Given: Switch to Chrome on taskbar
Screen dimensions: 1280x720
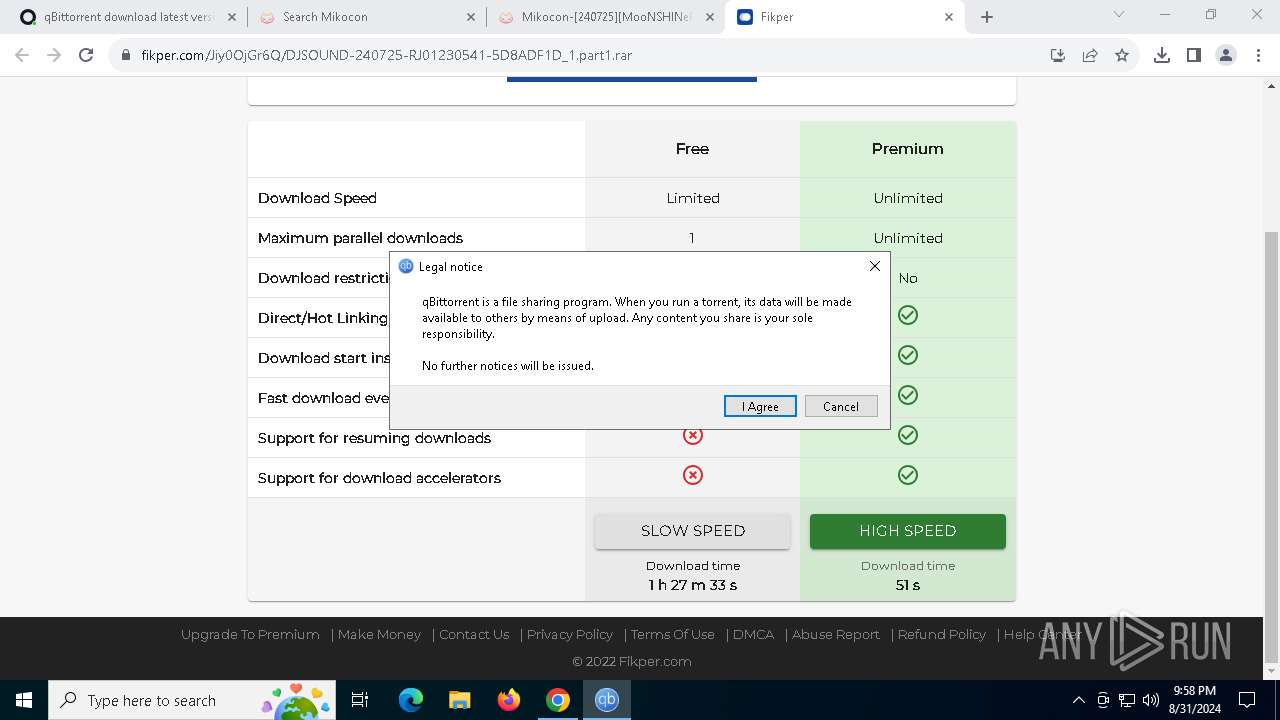Looking at the screenshot, I should pos(558,700).
